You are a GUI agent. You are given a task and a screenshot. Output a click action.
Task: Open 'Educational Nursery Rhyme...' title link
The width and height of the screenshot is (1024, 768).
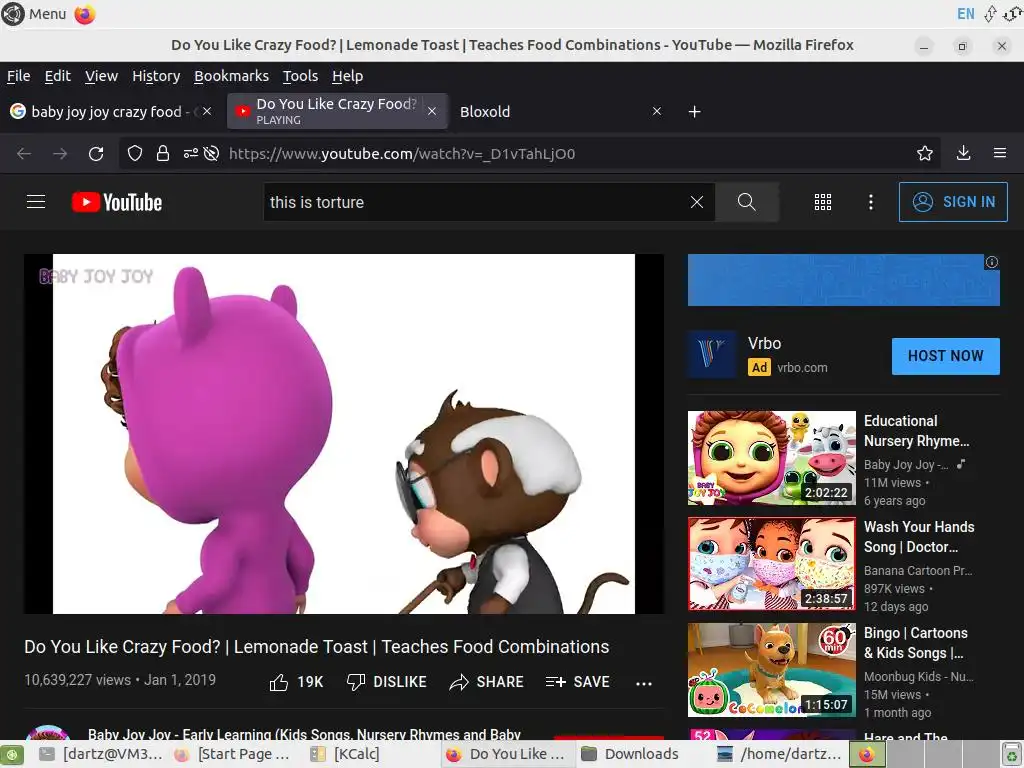click(916, 431)
